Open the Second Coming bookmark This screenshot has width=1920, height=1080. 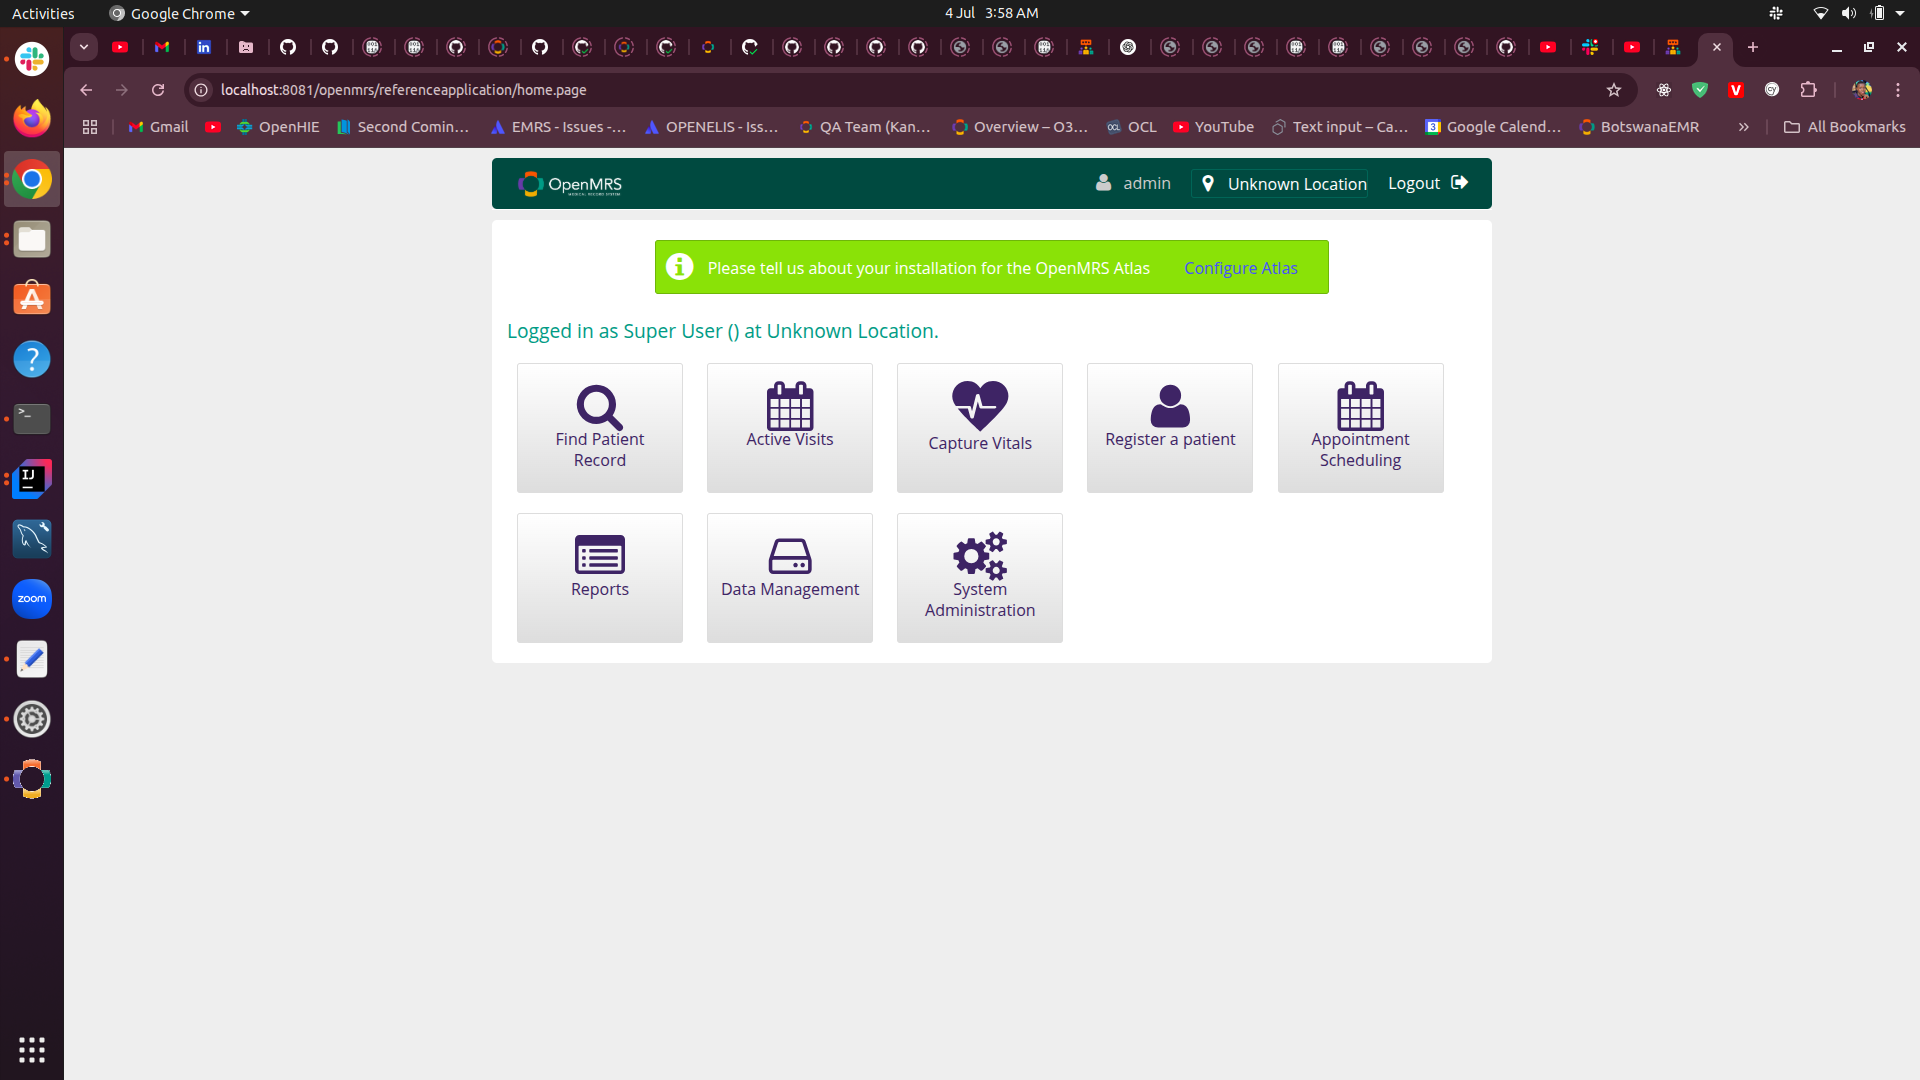tap(403, 127)
